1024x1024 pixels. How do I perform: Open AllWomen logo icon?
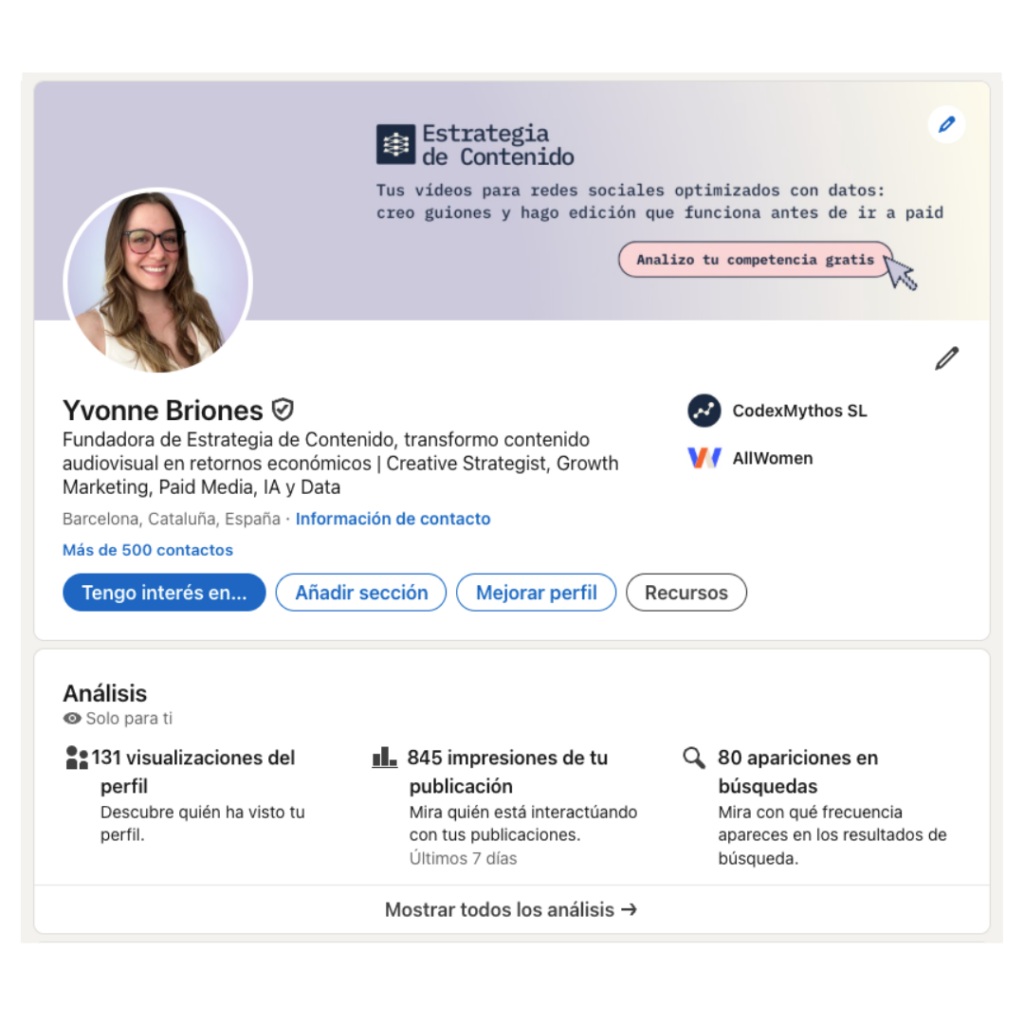[704, 458]
